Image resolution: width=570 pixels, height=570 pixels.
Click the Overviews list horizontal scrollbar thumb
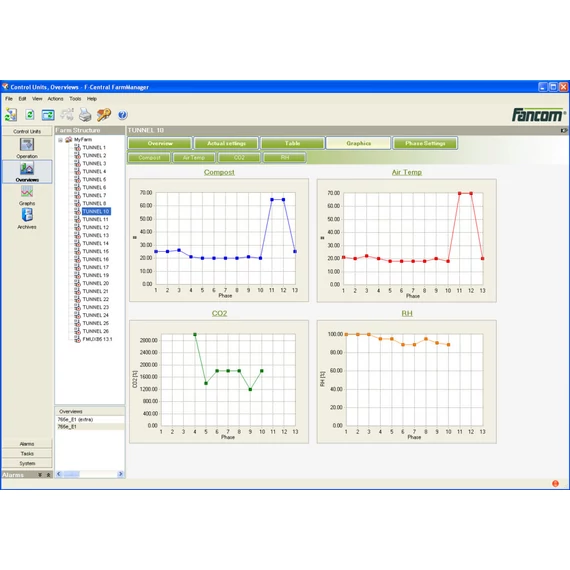pos(72,474)
